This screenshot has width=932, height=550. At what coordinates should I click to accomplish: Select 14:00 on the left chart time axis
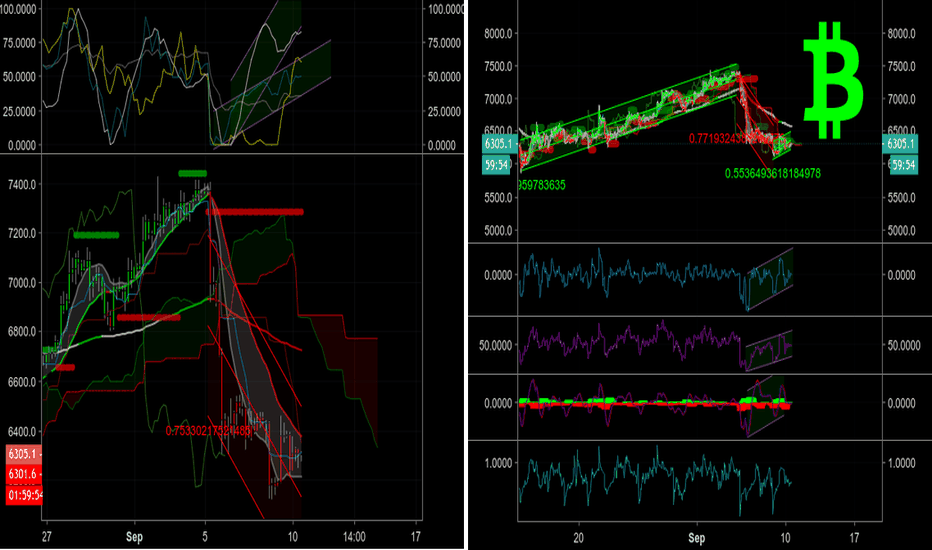coord(354,536)
